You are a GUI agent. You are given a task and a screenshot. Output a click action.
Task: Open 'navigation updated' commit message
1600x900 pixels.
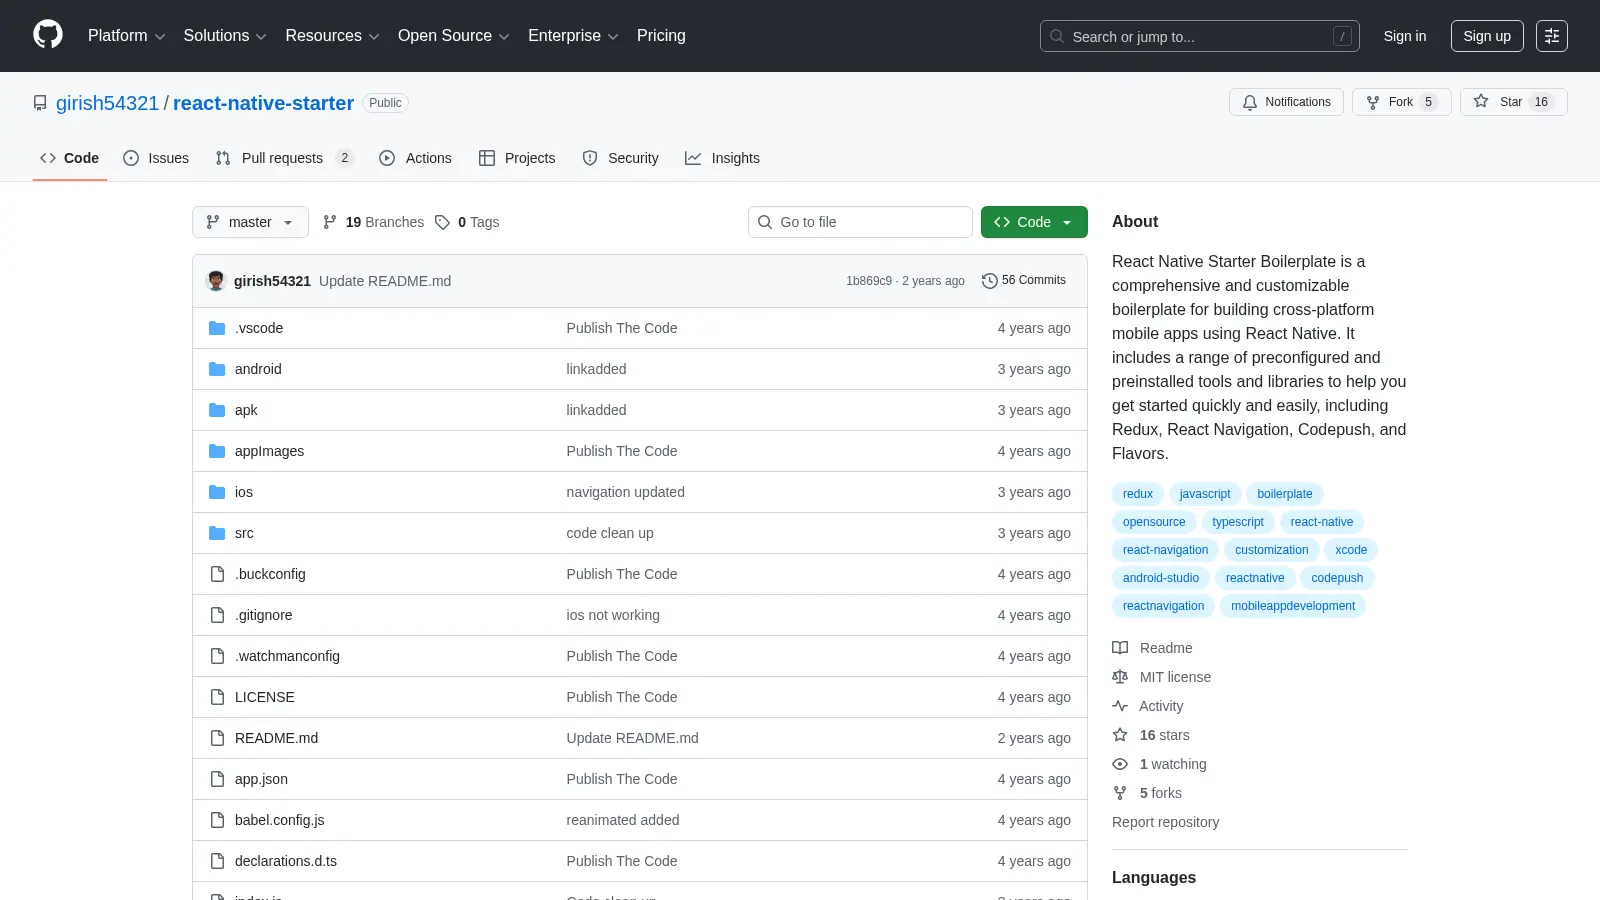[626, 492]
